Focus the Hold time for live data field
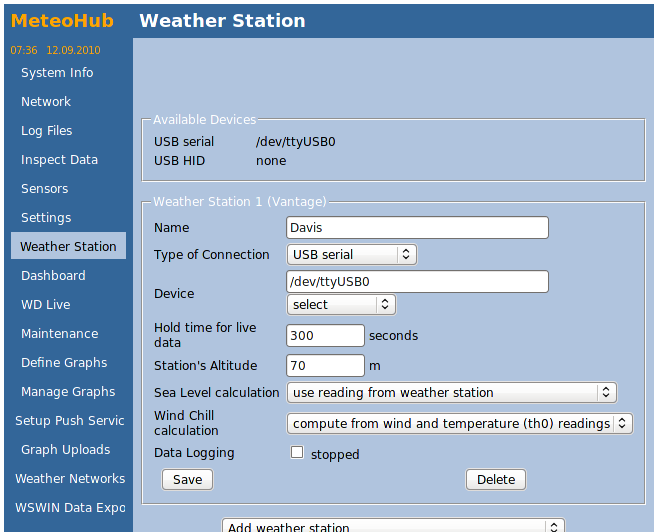Screen dimensions: 657x532 (x=325, y=336)
